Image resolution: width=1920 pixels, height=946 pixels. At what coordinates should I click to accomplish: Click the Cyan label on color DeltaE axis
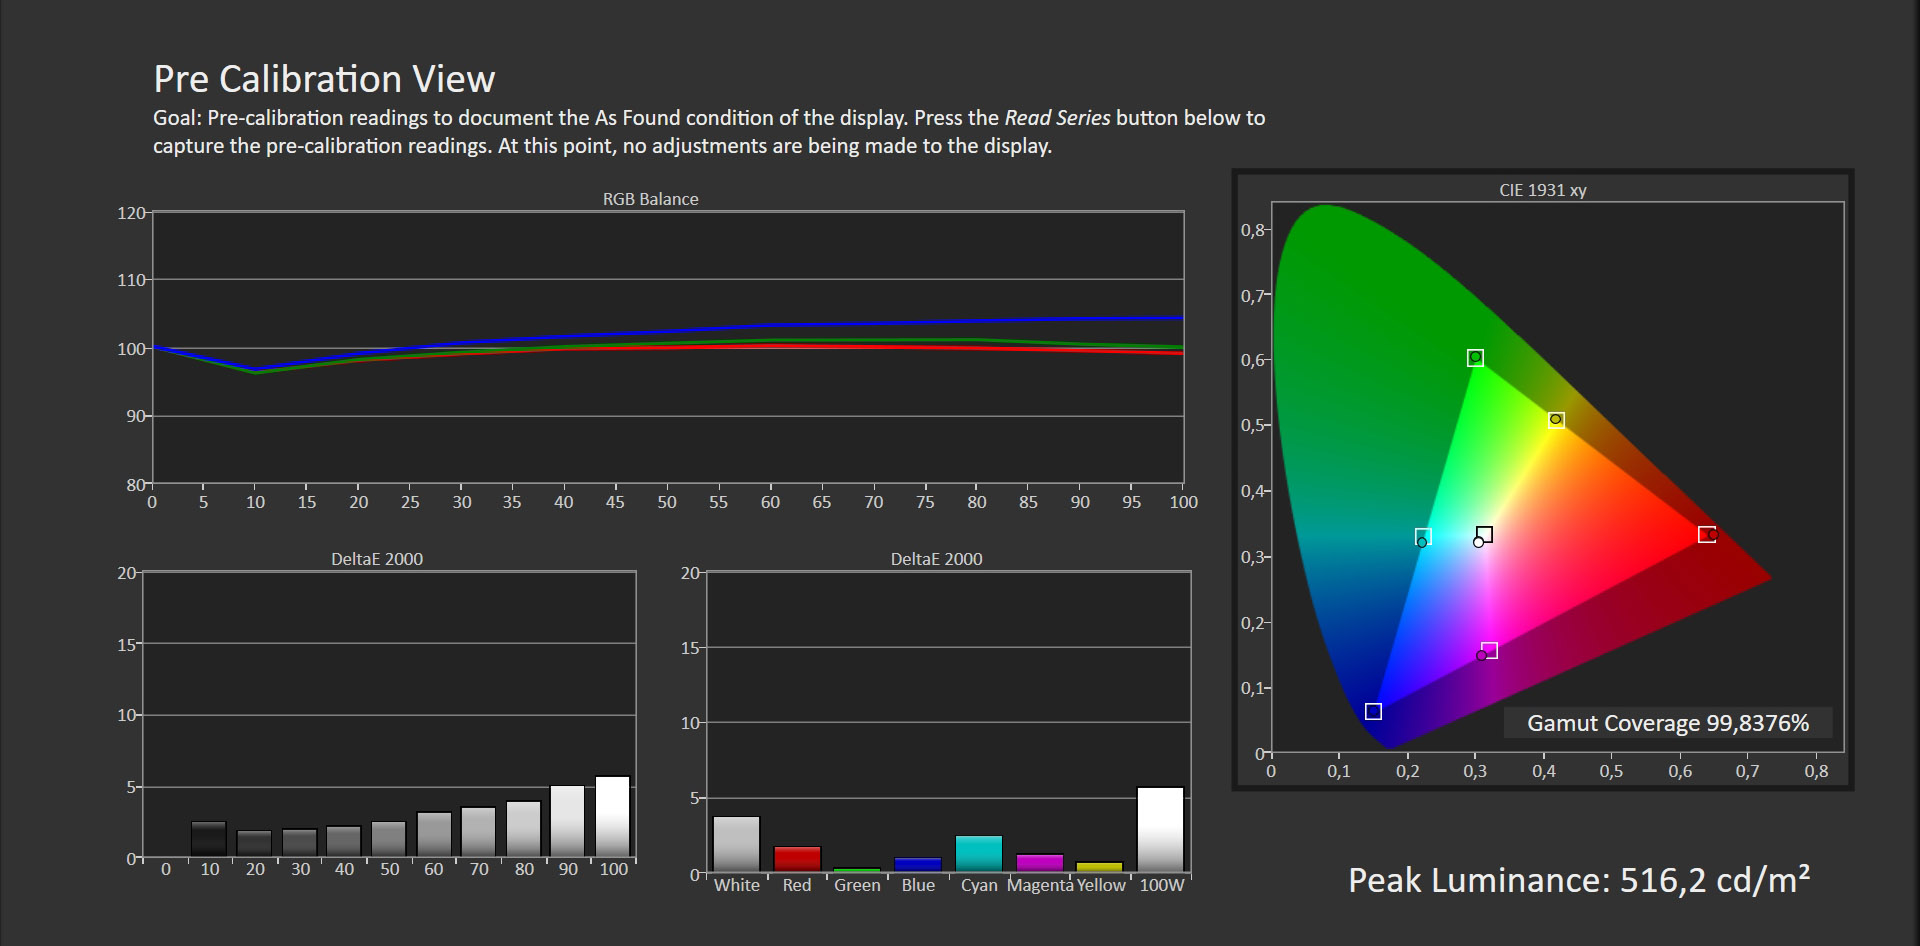point(979,885)
